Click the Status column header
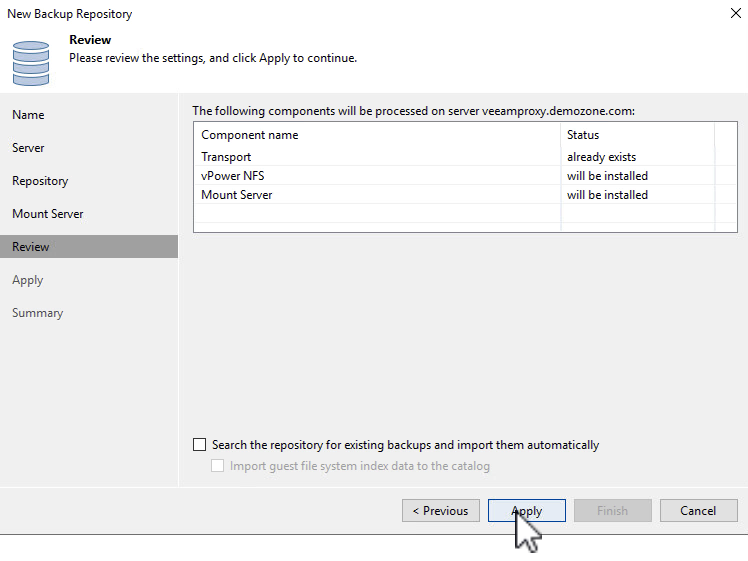748x561 pixels. (583, 135)
